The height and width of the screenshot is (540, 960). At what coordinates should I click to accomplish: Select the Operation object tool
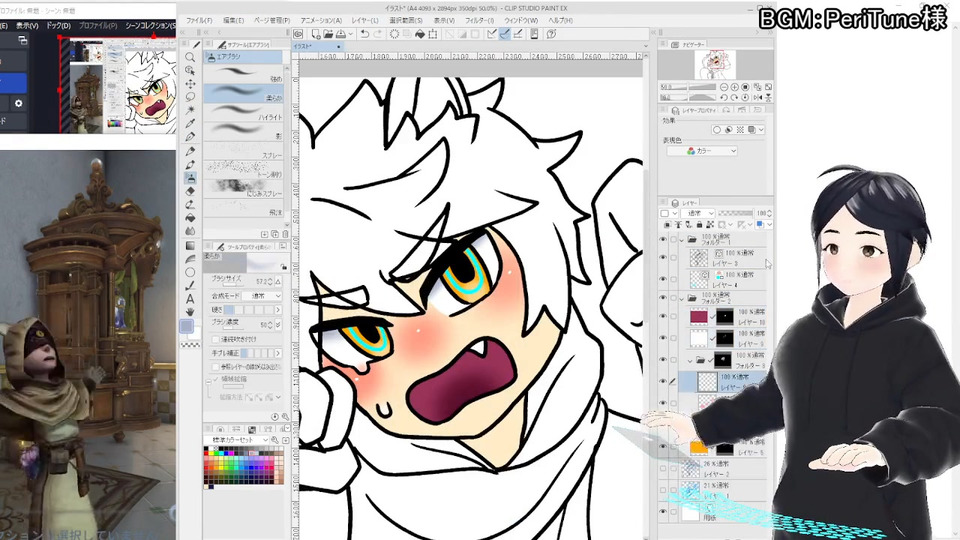pos(190,70)
